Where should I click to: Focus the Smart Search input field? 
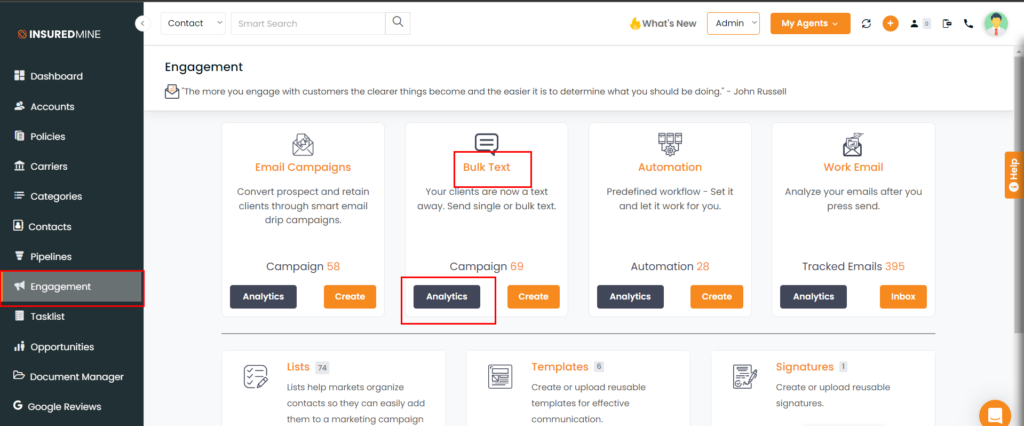pyautogui.click(x=308, y=23)
